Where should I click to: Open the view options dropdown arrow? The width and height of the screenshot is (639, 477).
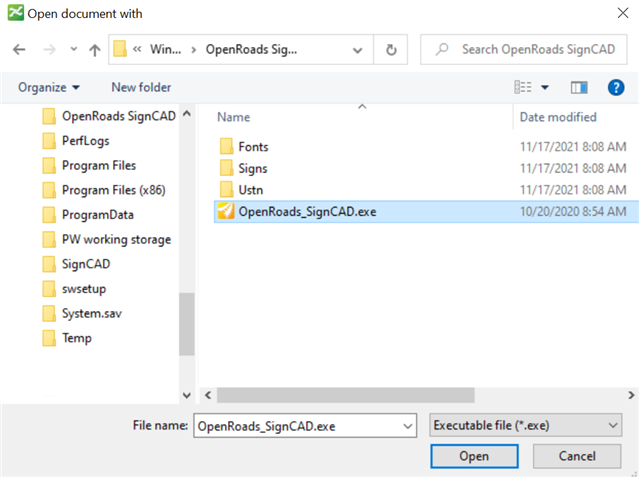(x=545, y=87)
